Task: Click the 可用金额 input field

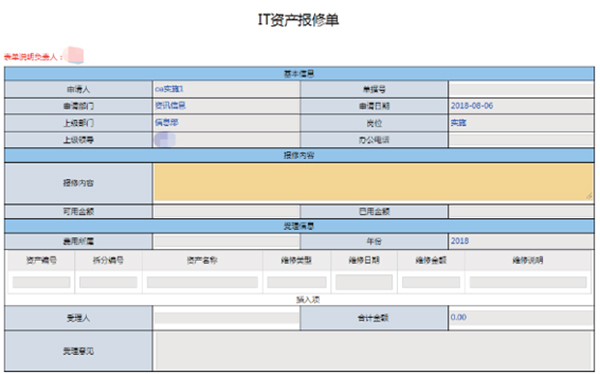Action: tap(227, 211)
